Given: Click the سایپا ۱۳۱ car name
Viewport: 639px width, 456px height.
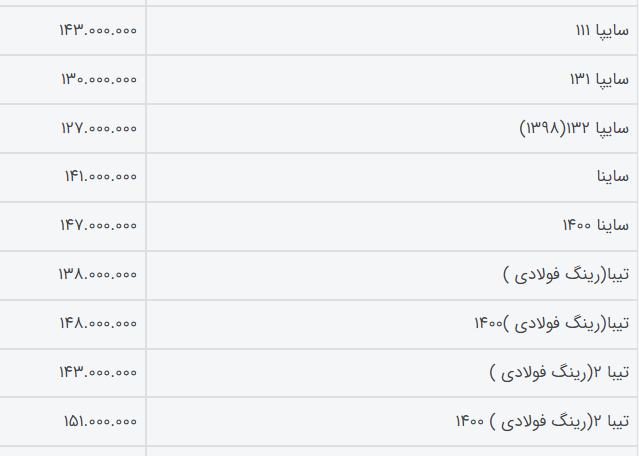Looking at the screenshot, I should 602,79.
